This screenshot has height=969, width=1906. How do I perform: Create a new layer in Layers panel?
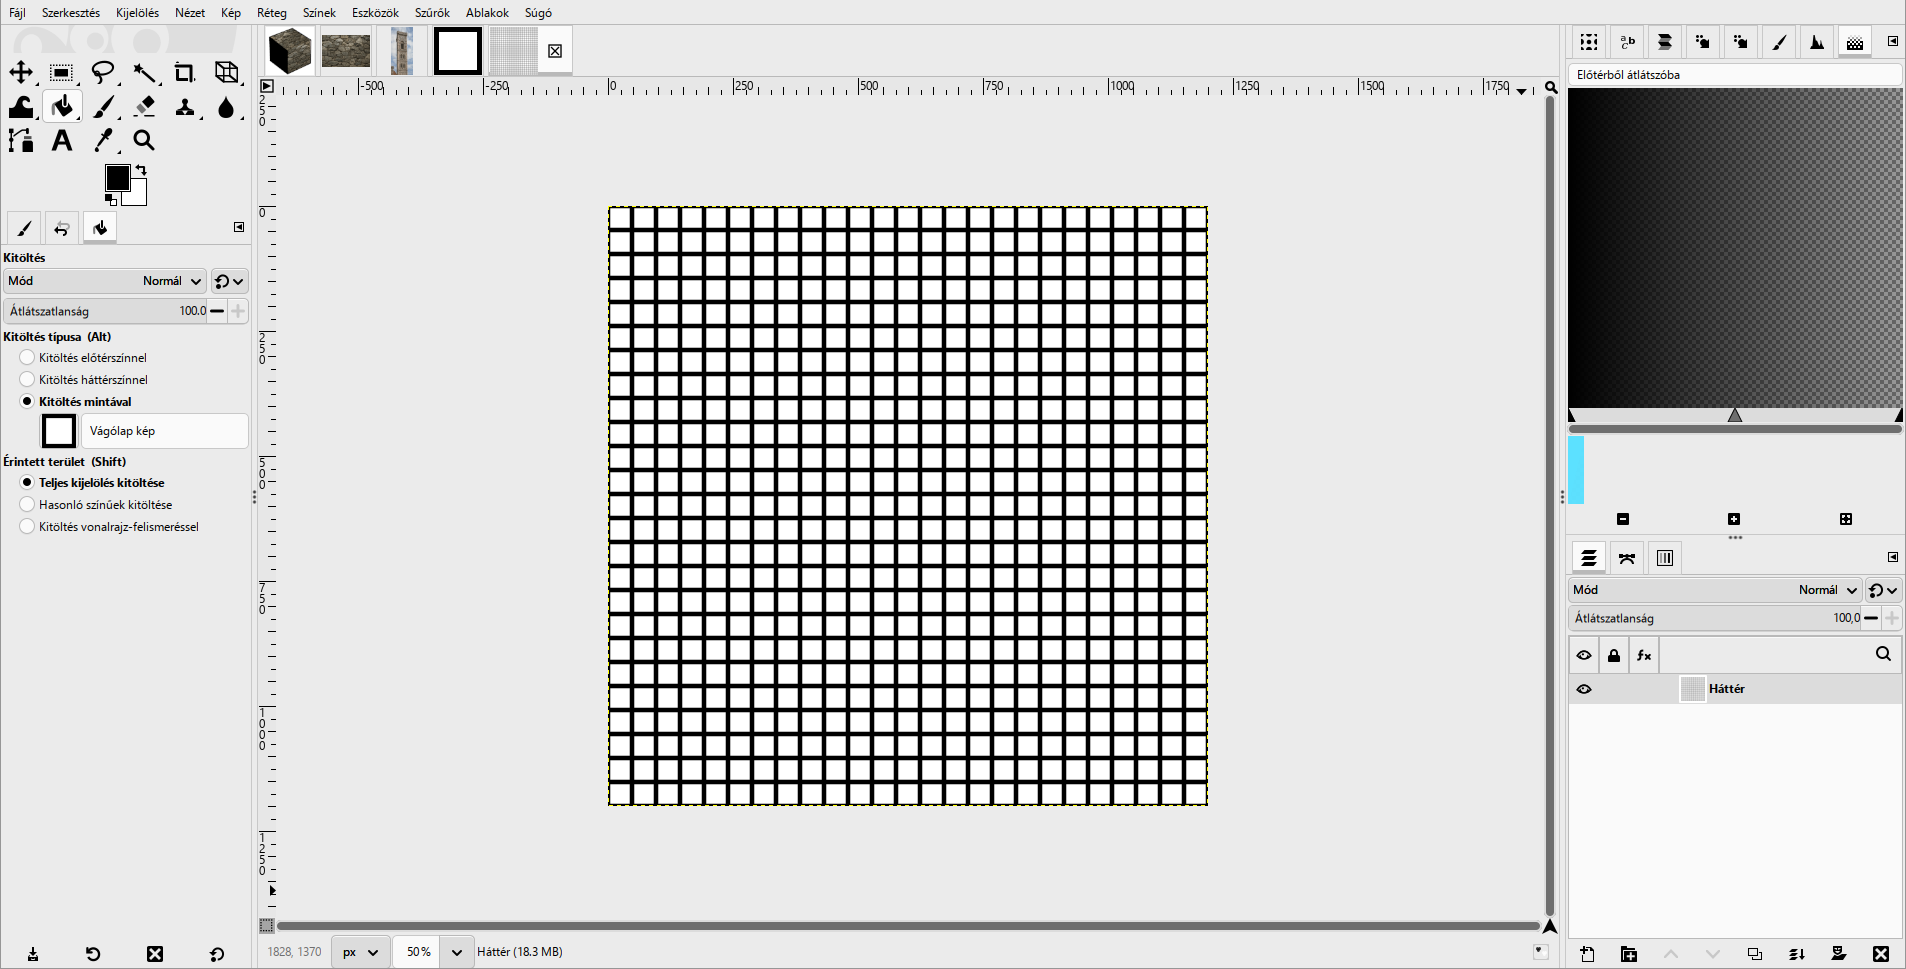1587,954
